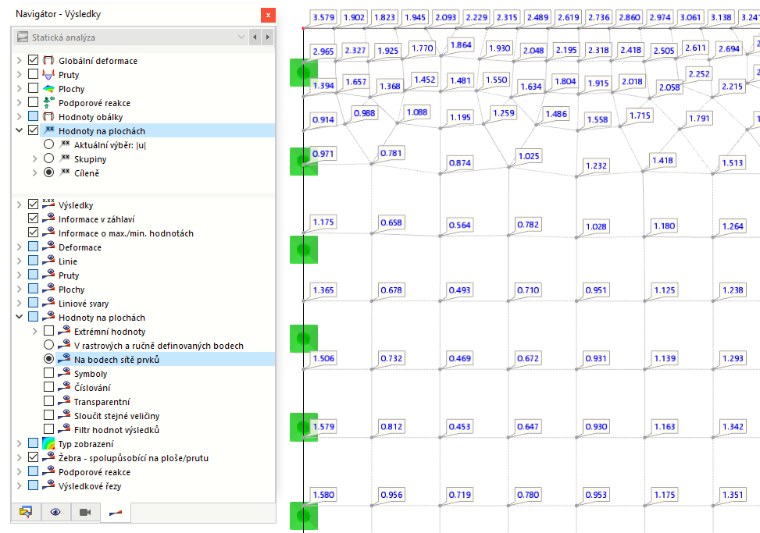Select Hodnoty obálky tree label
The width and height of the screenshot is (760, 533).
pos(91,117)
